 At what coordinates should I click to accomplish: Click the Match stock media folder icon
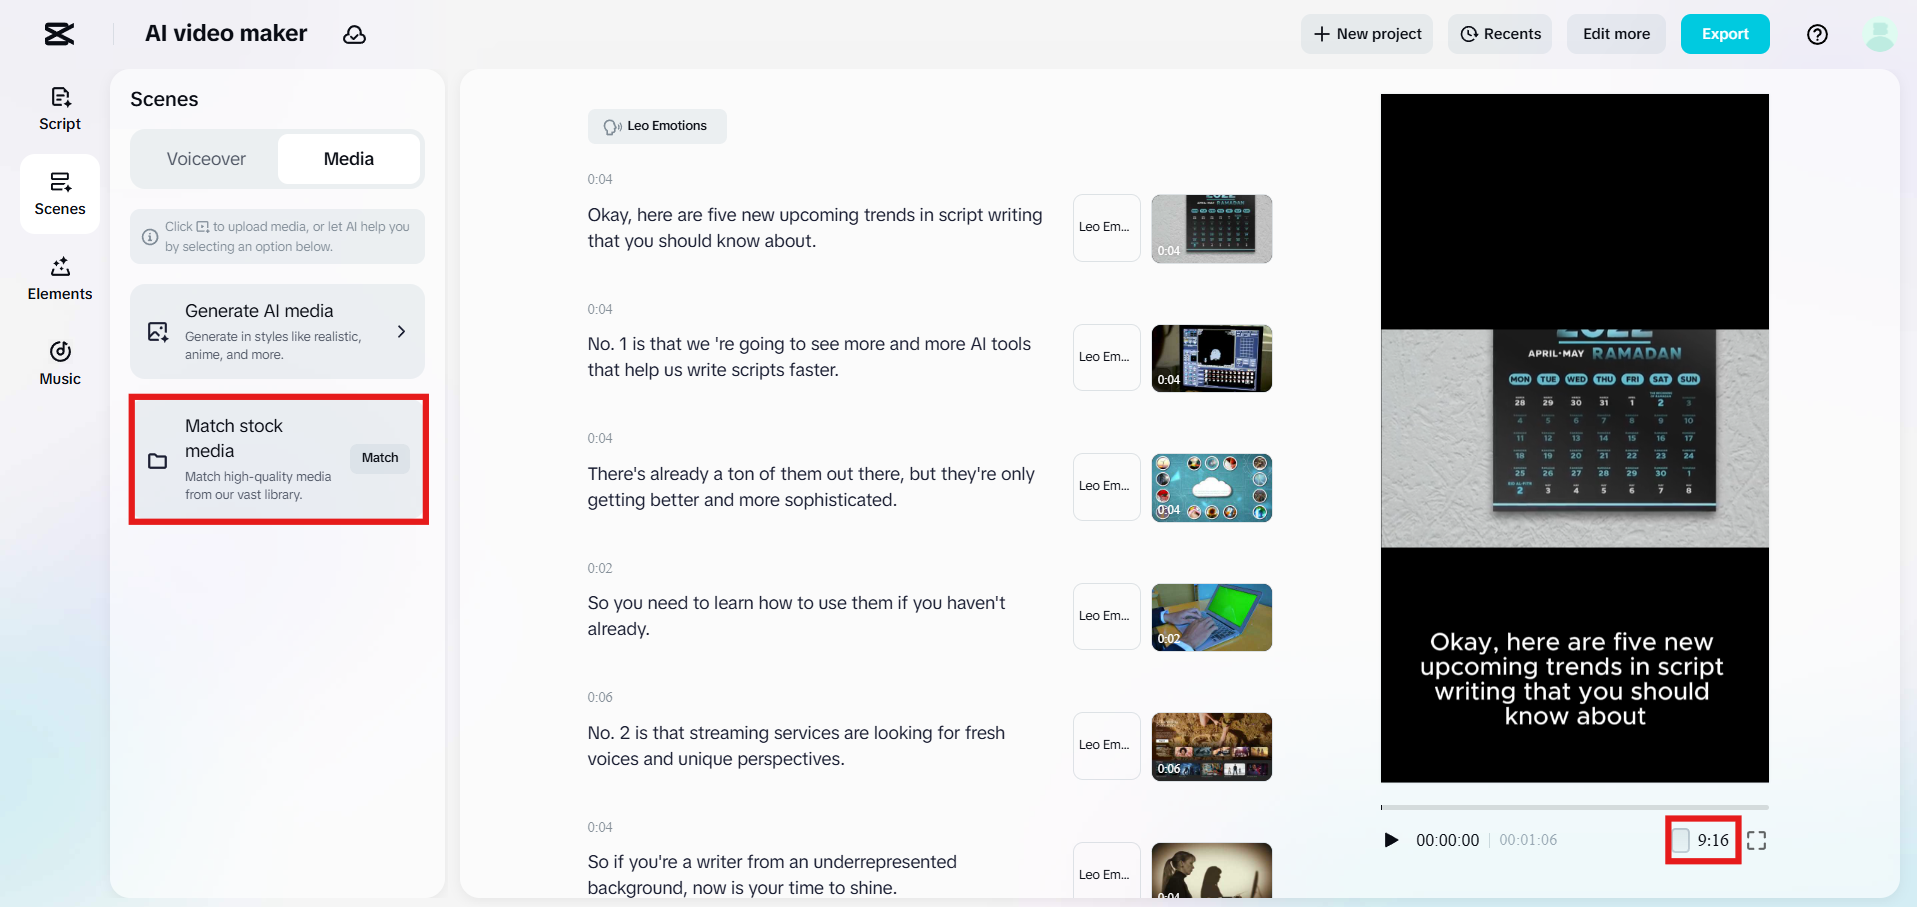(x=158, y=461)
